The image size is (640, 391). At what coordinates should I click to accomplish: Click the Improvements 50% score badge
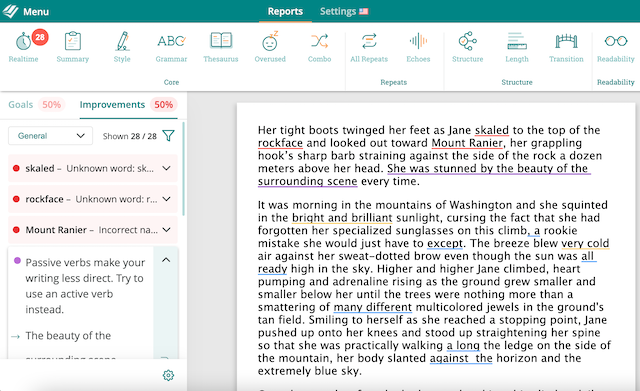click(x=164, y=104)
